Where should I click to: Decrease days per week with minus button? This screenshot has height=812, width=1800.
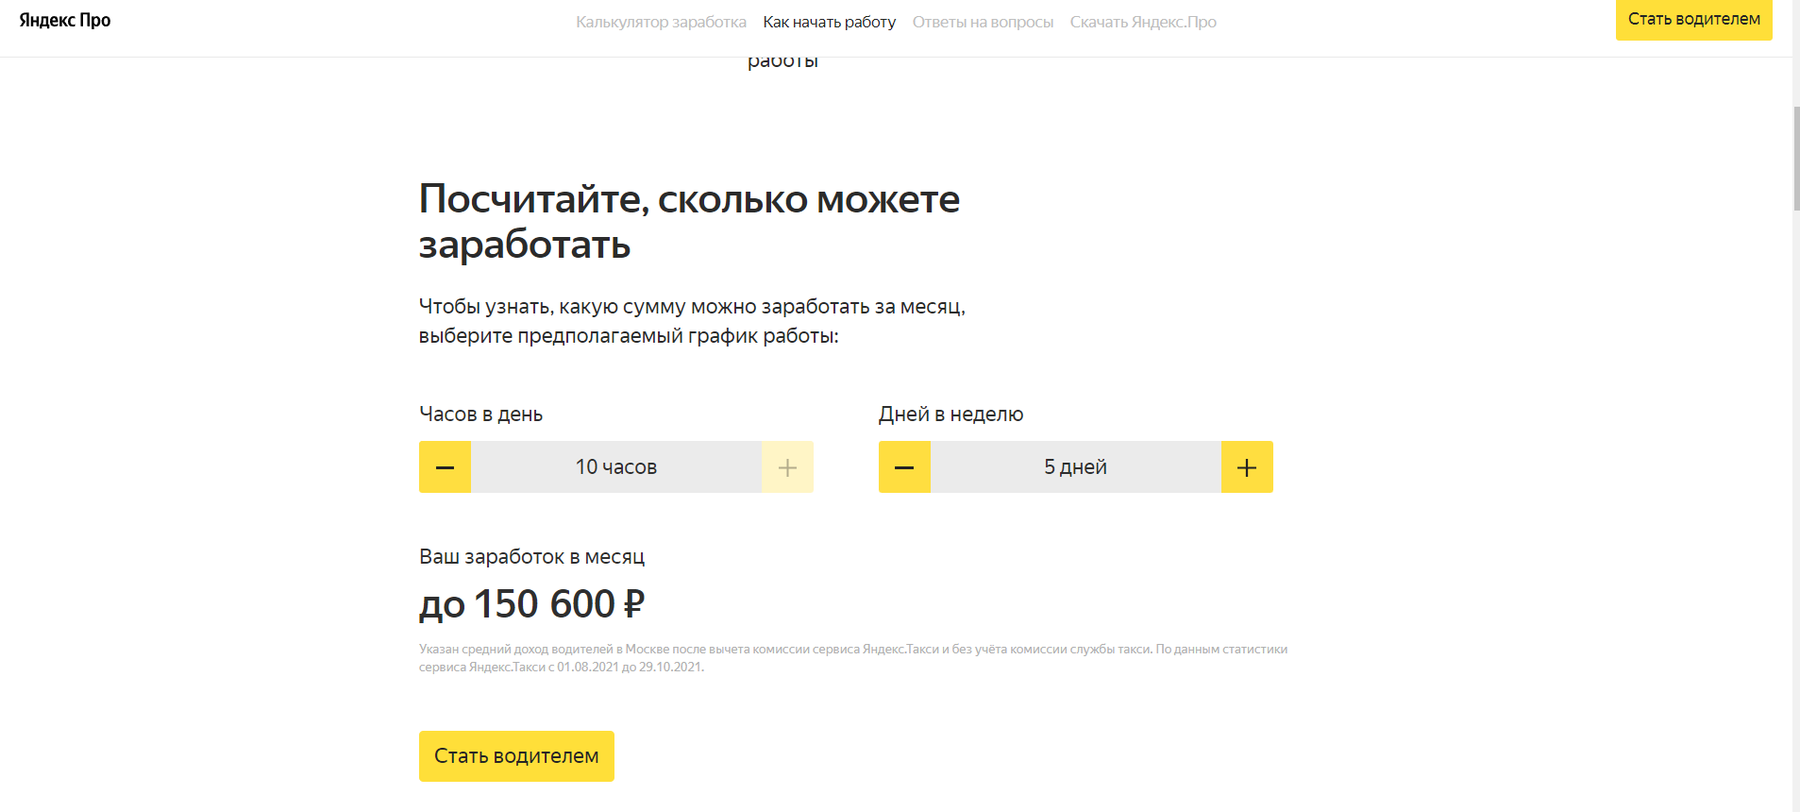pos(904,467)
